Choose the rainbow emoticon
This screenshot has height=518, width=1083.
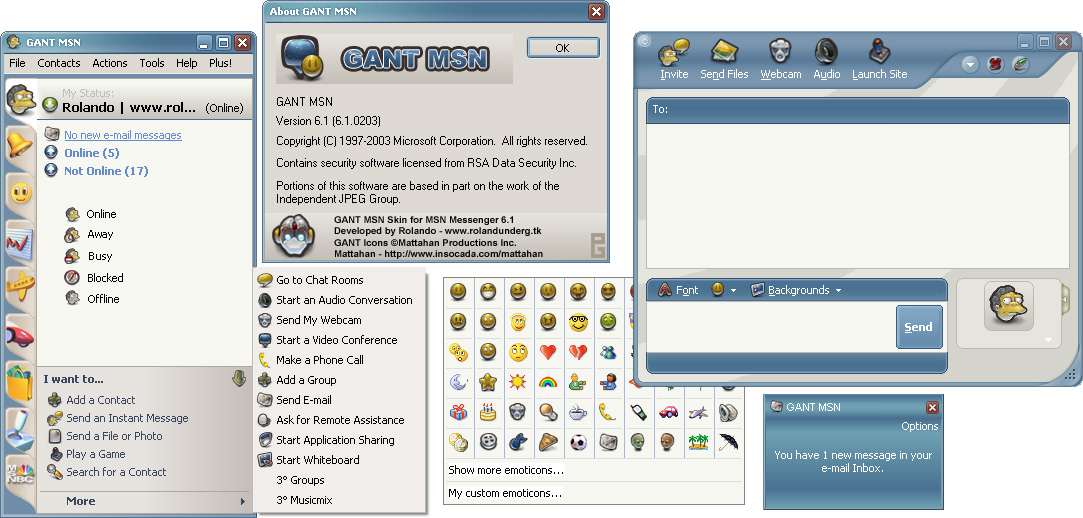(548, 382)
